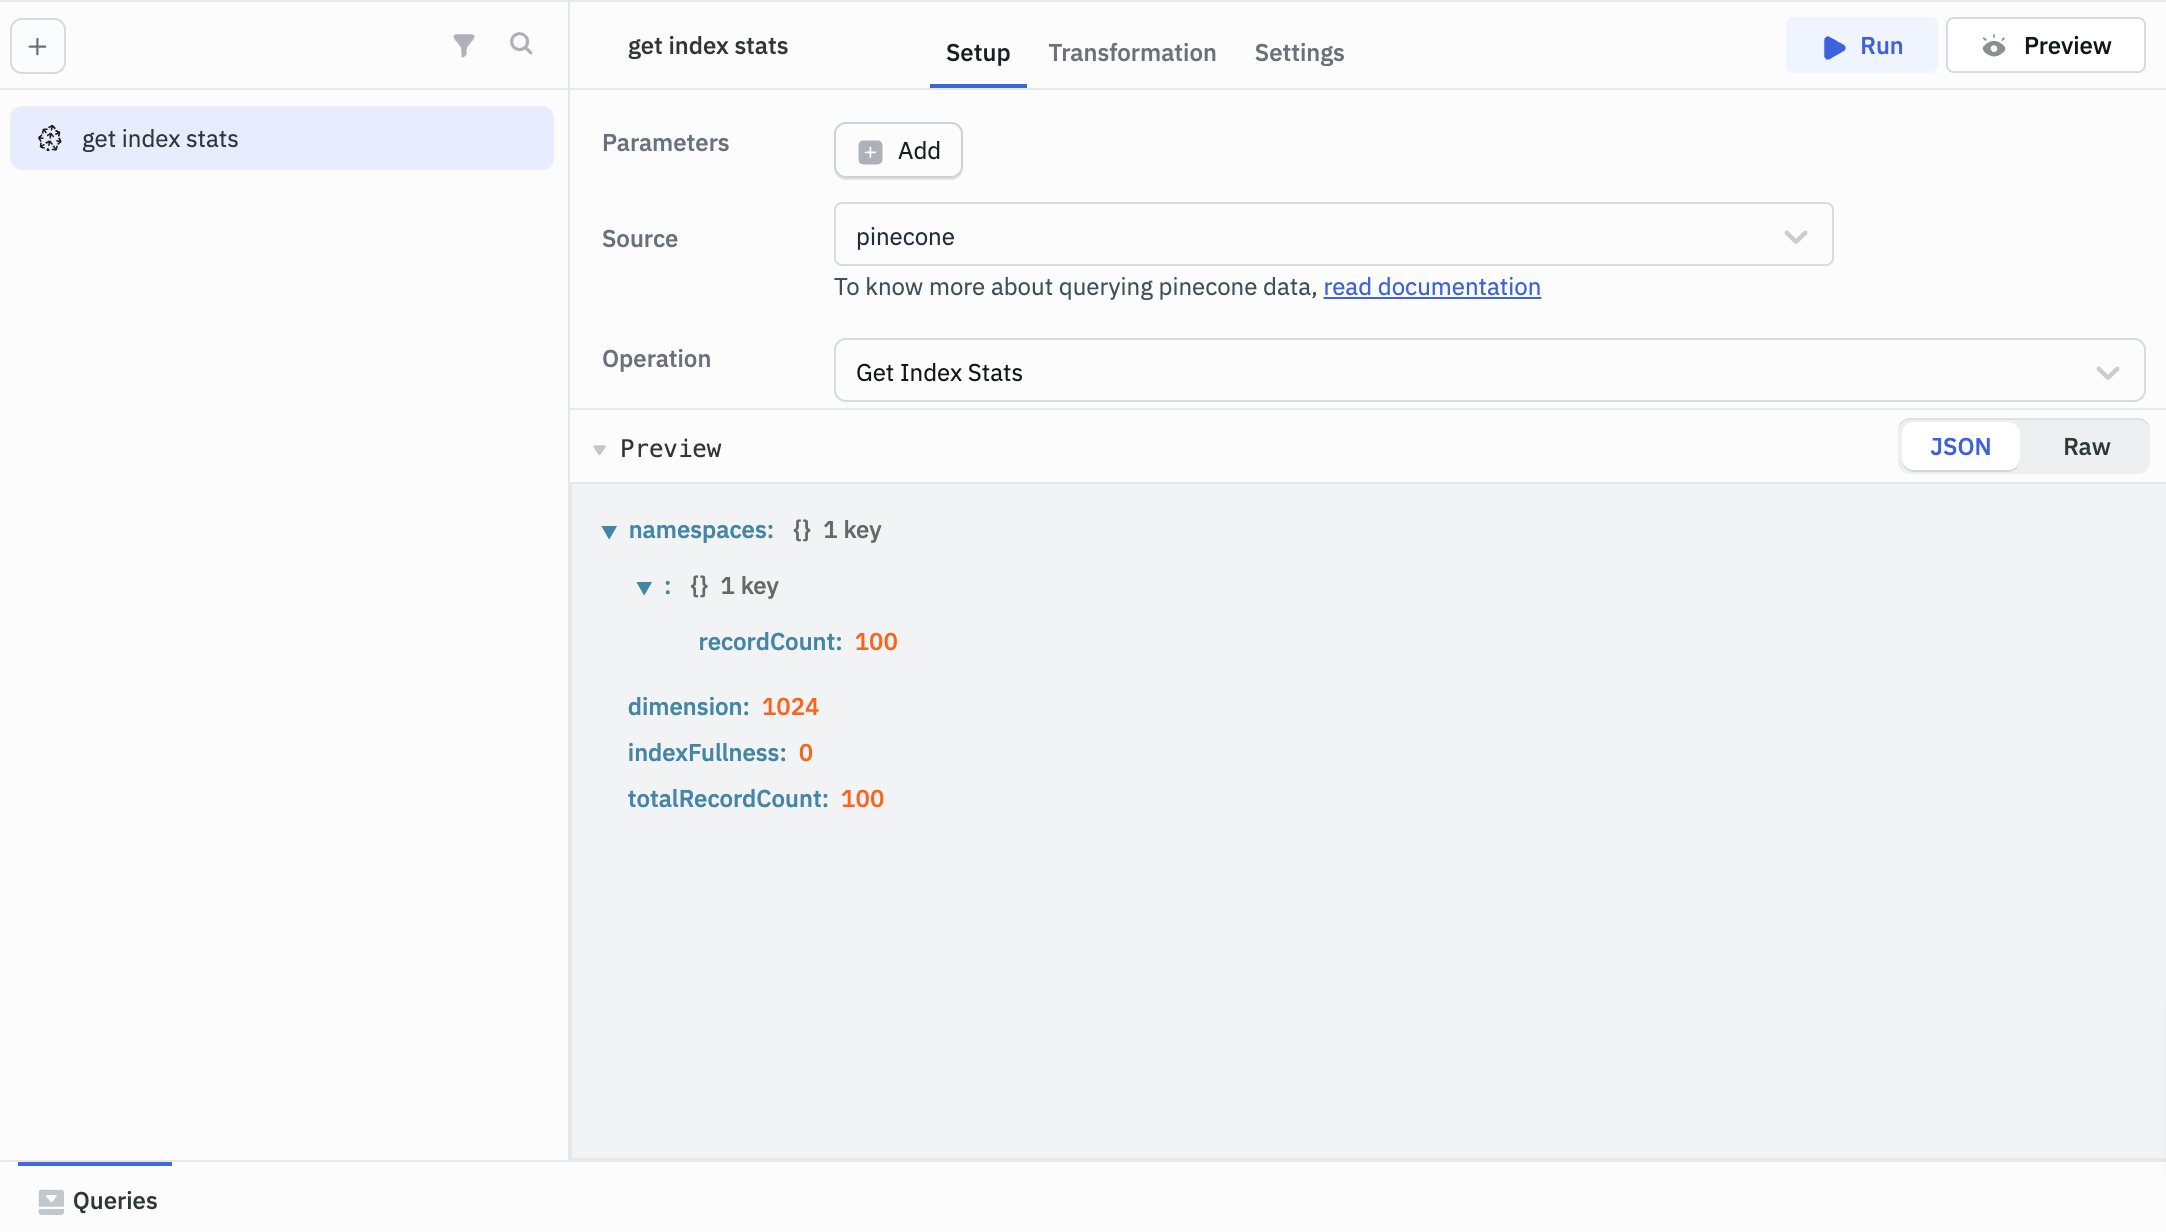Open the Operation dropdown Get Index Stats
This screenshot has width=2166, height=1232.
tap(1489, 371)
